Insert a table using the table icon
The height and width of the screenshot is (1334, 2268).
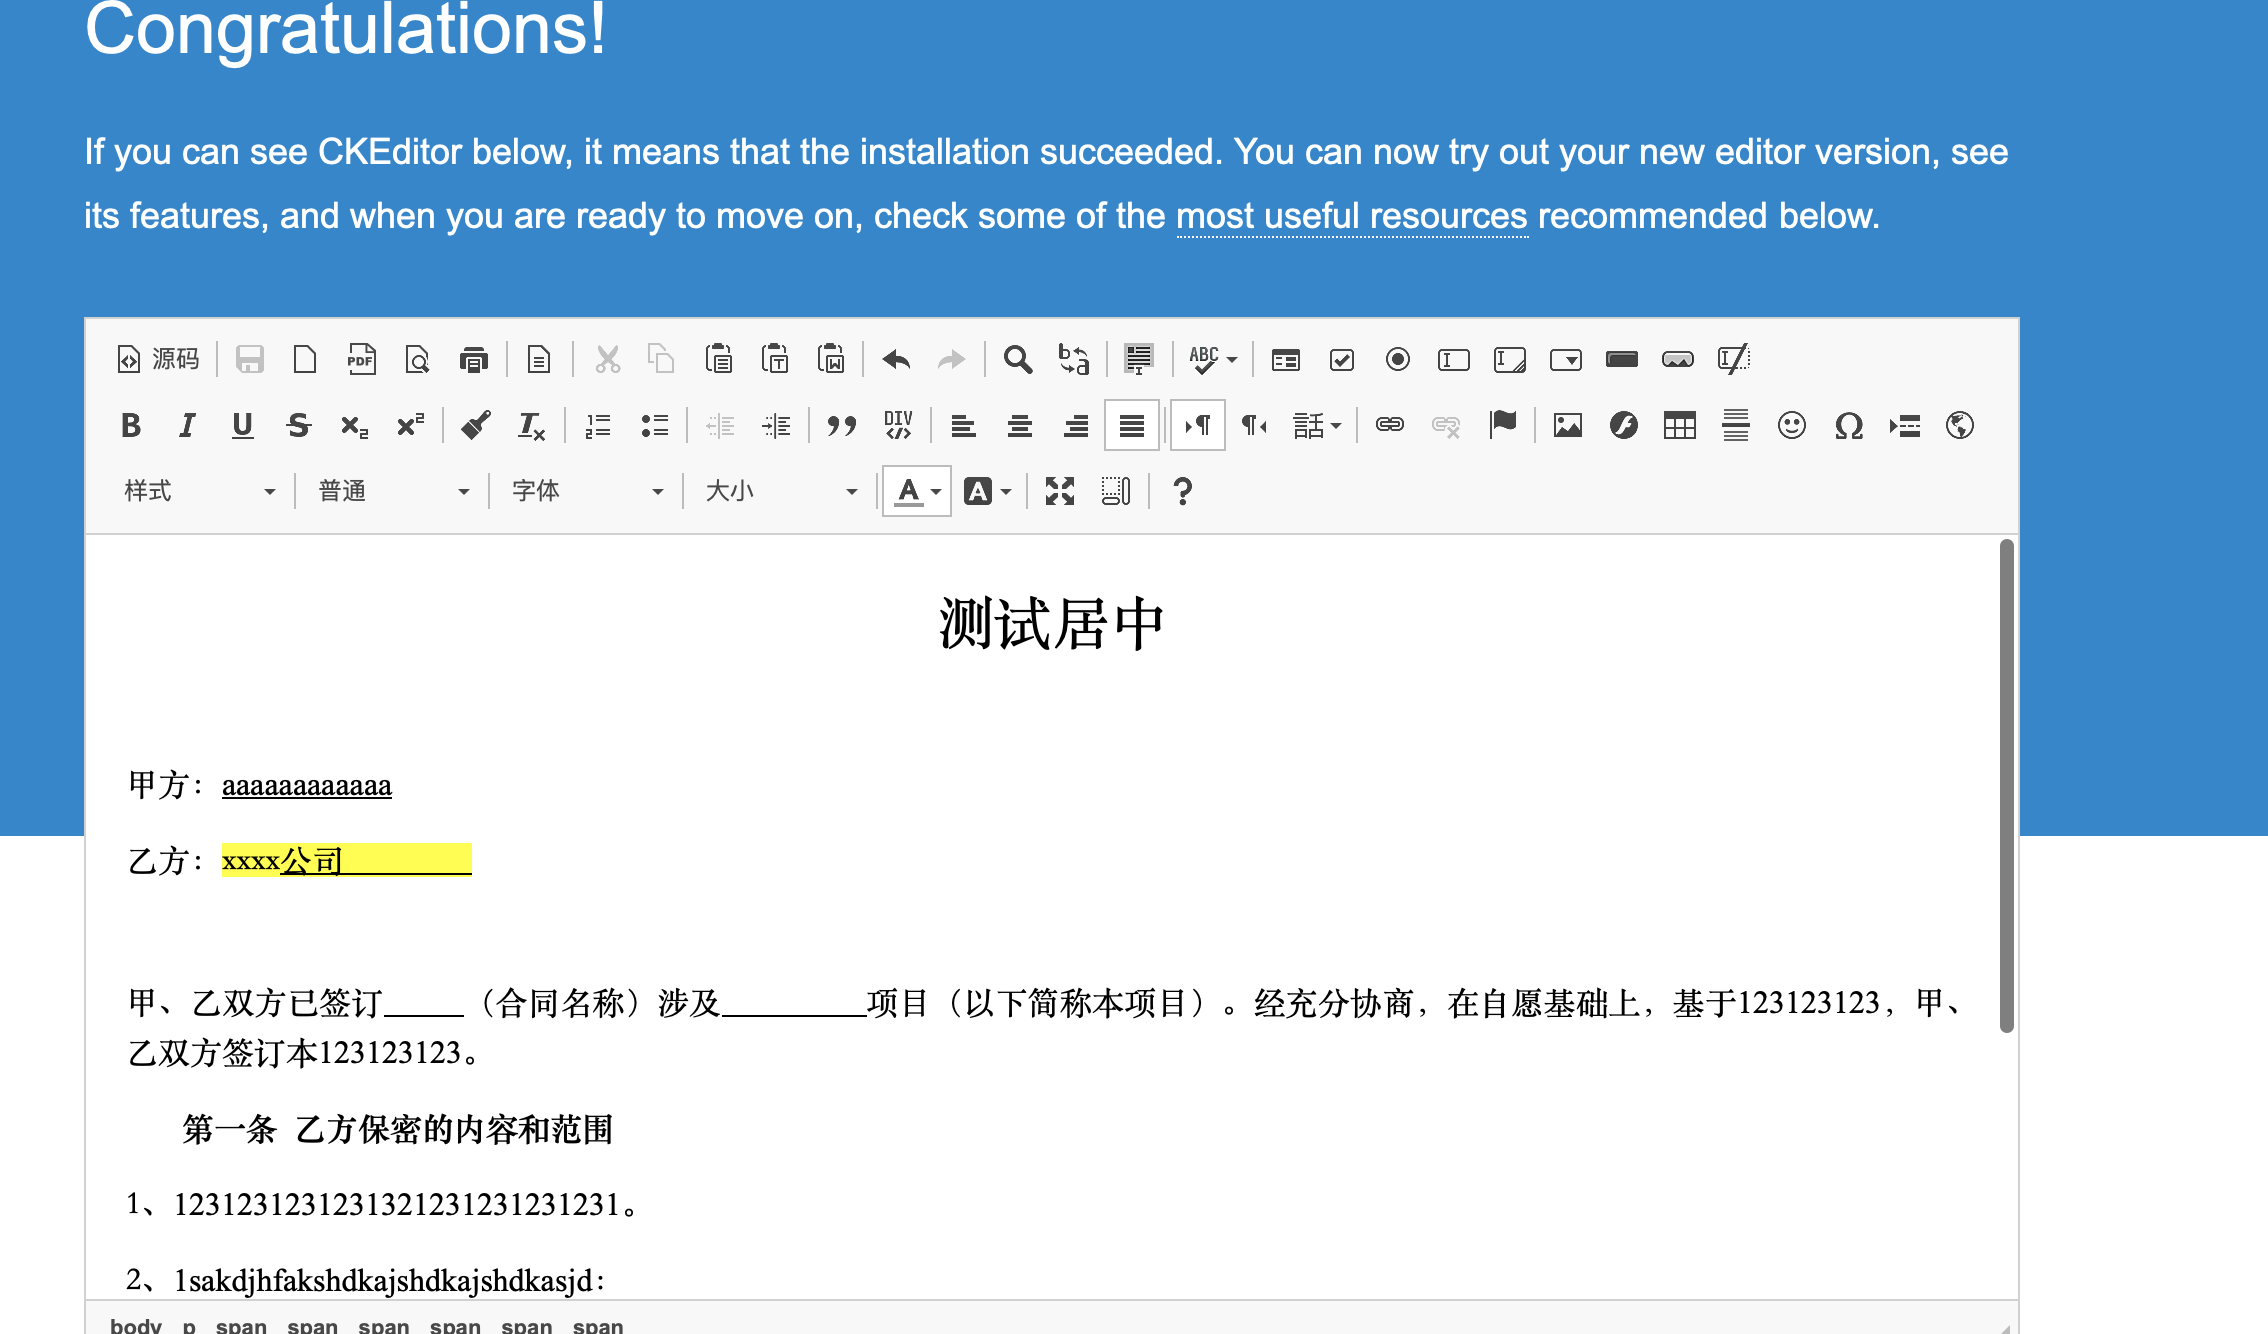tap(1679, 426)
